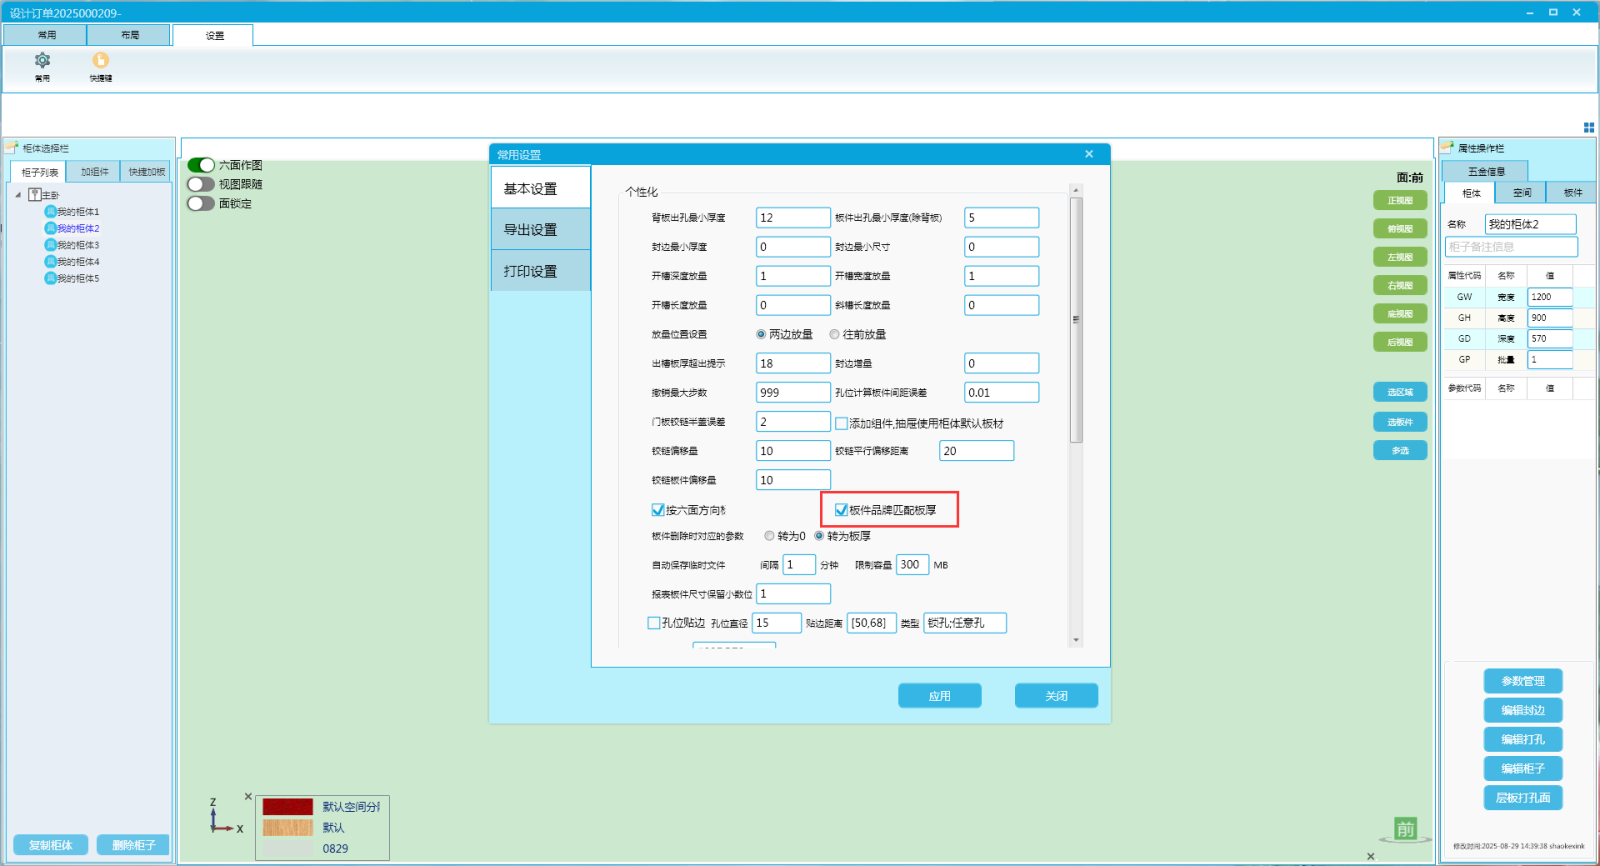Screen dimensions: 1600x866
Task: Uncheck the 板件品牌匹配板厚 checkbox
Action: 841,510
